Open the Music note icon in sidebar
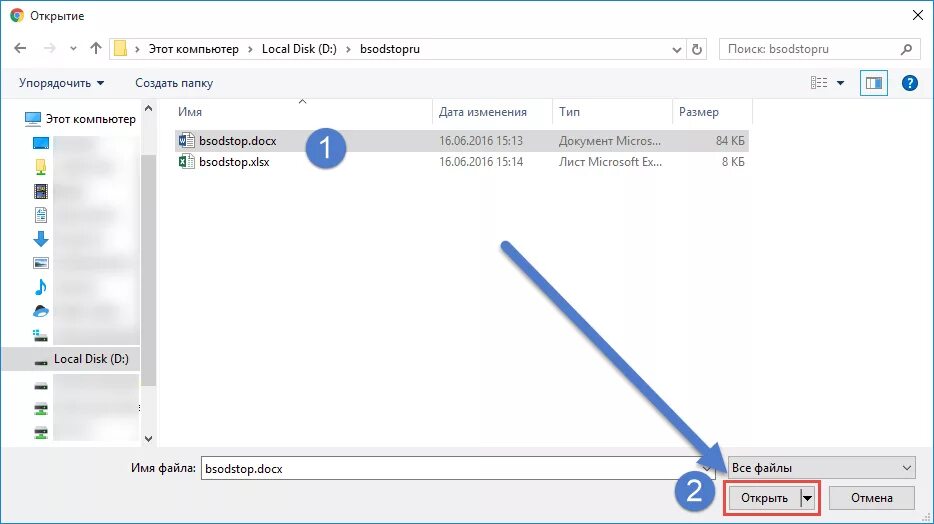 coord(41,287)
